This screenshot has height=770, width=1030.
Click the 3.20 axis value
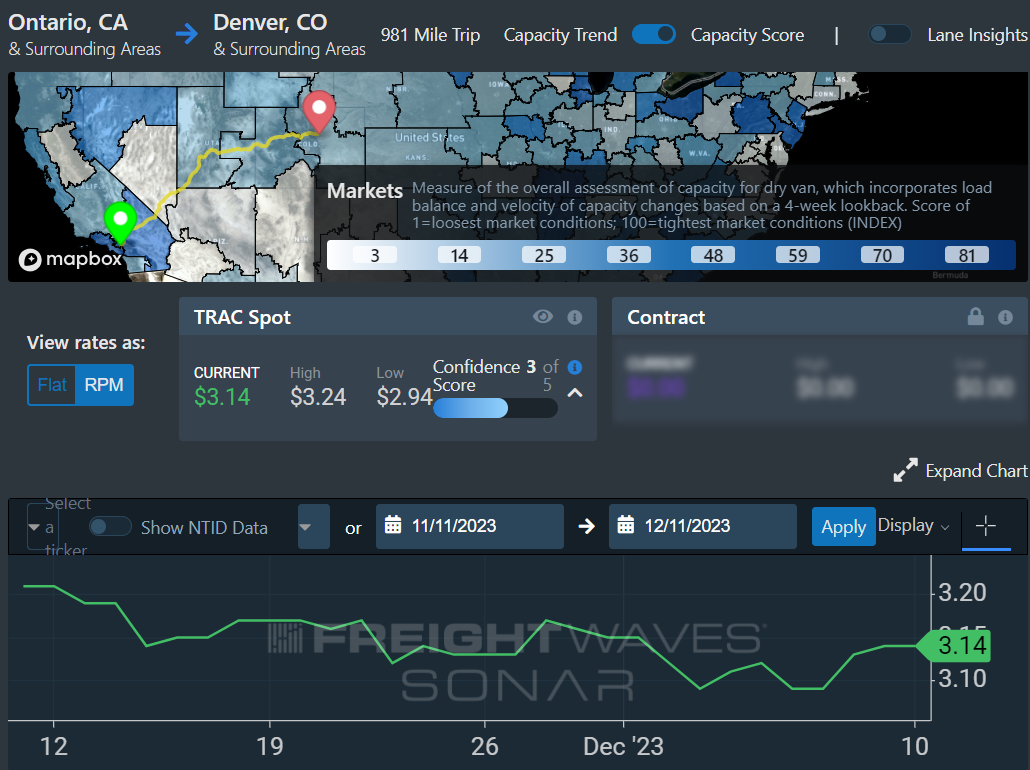click(962, 593)
